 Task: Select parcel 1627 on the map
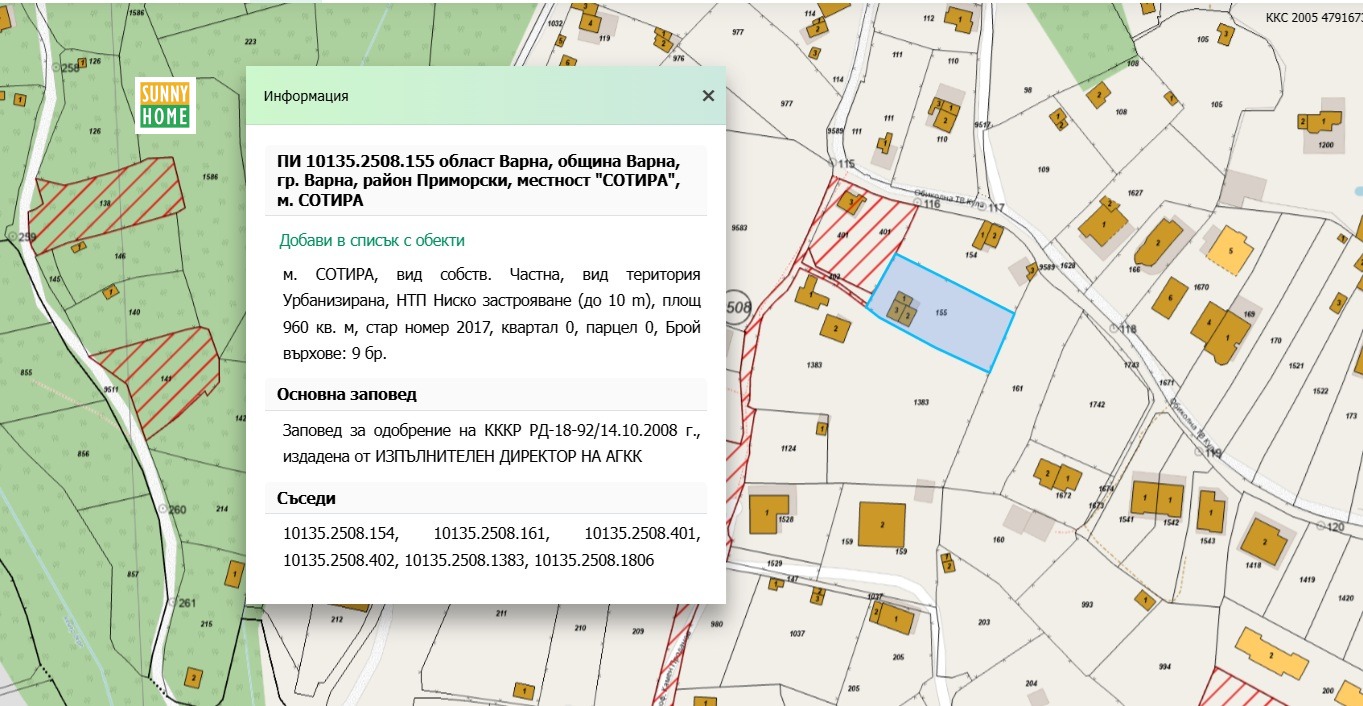(1135, 192)
